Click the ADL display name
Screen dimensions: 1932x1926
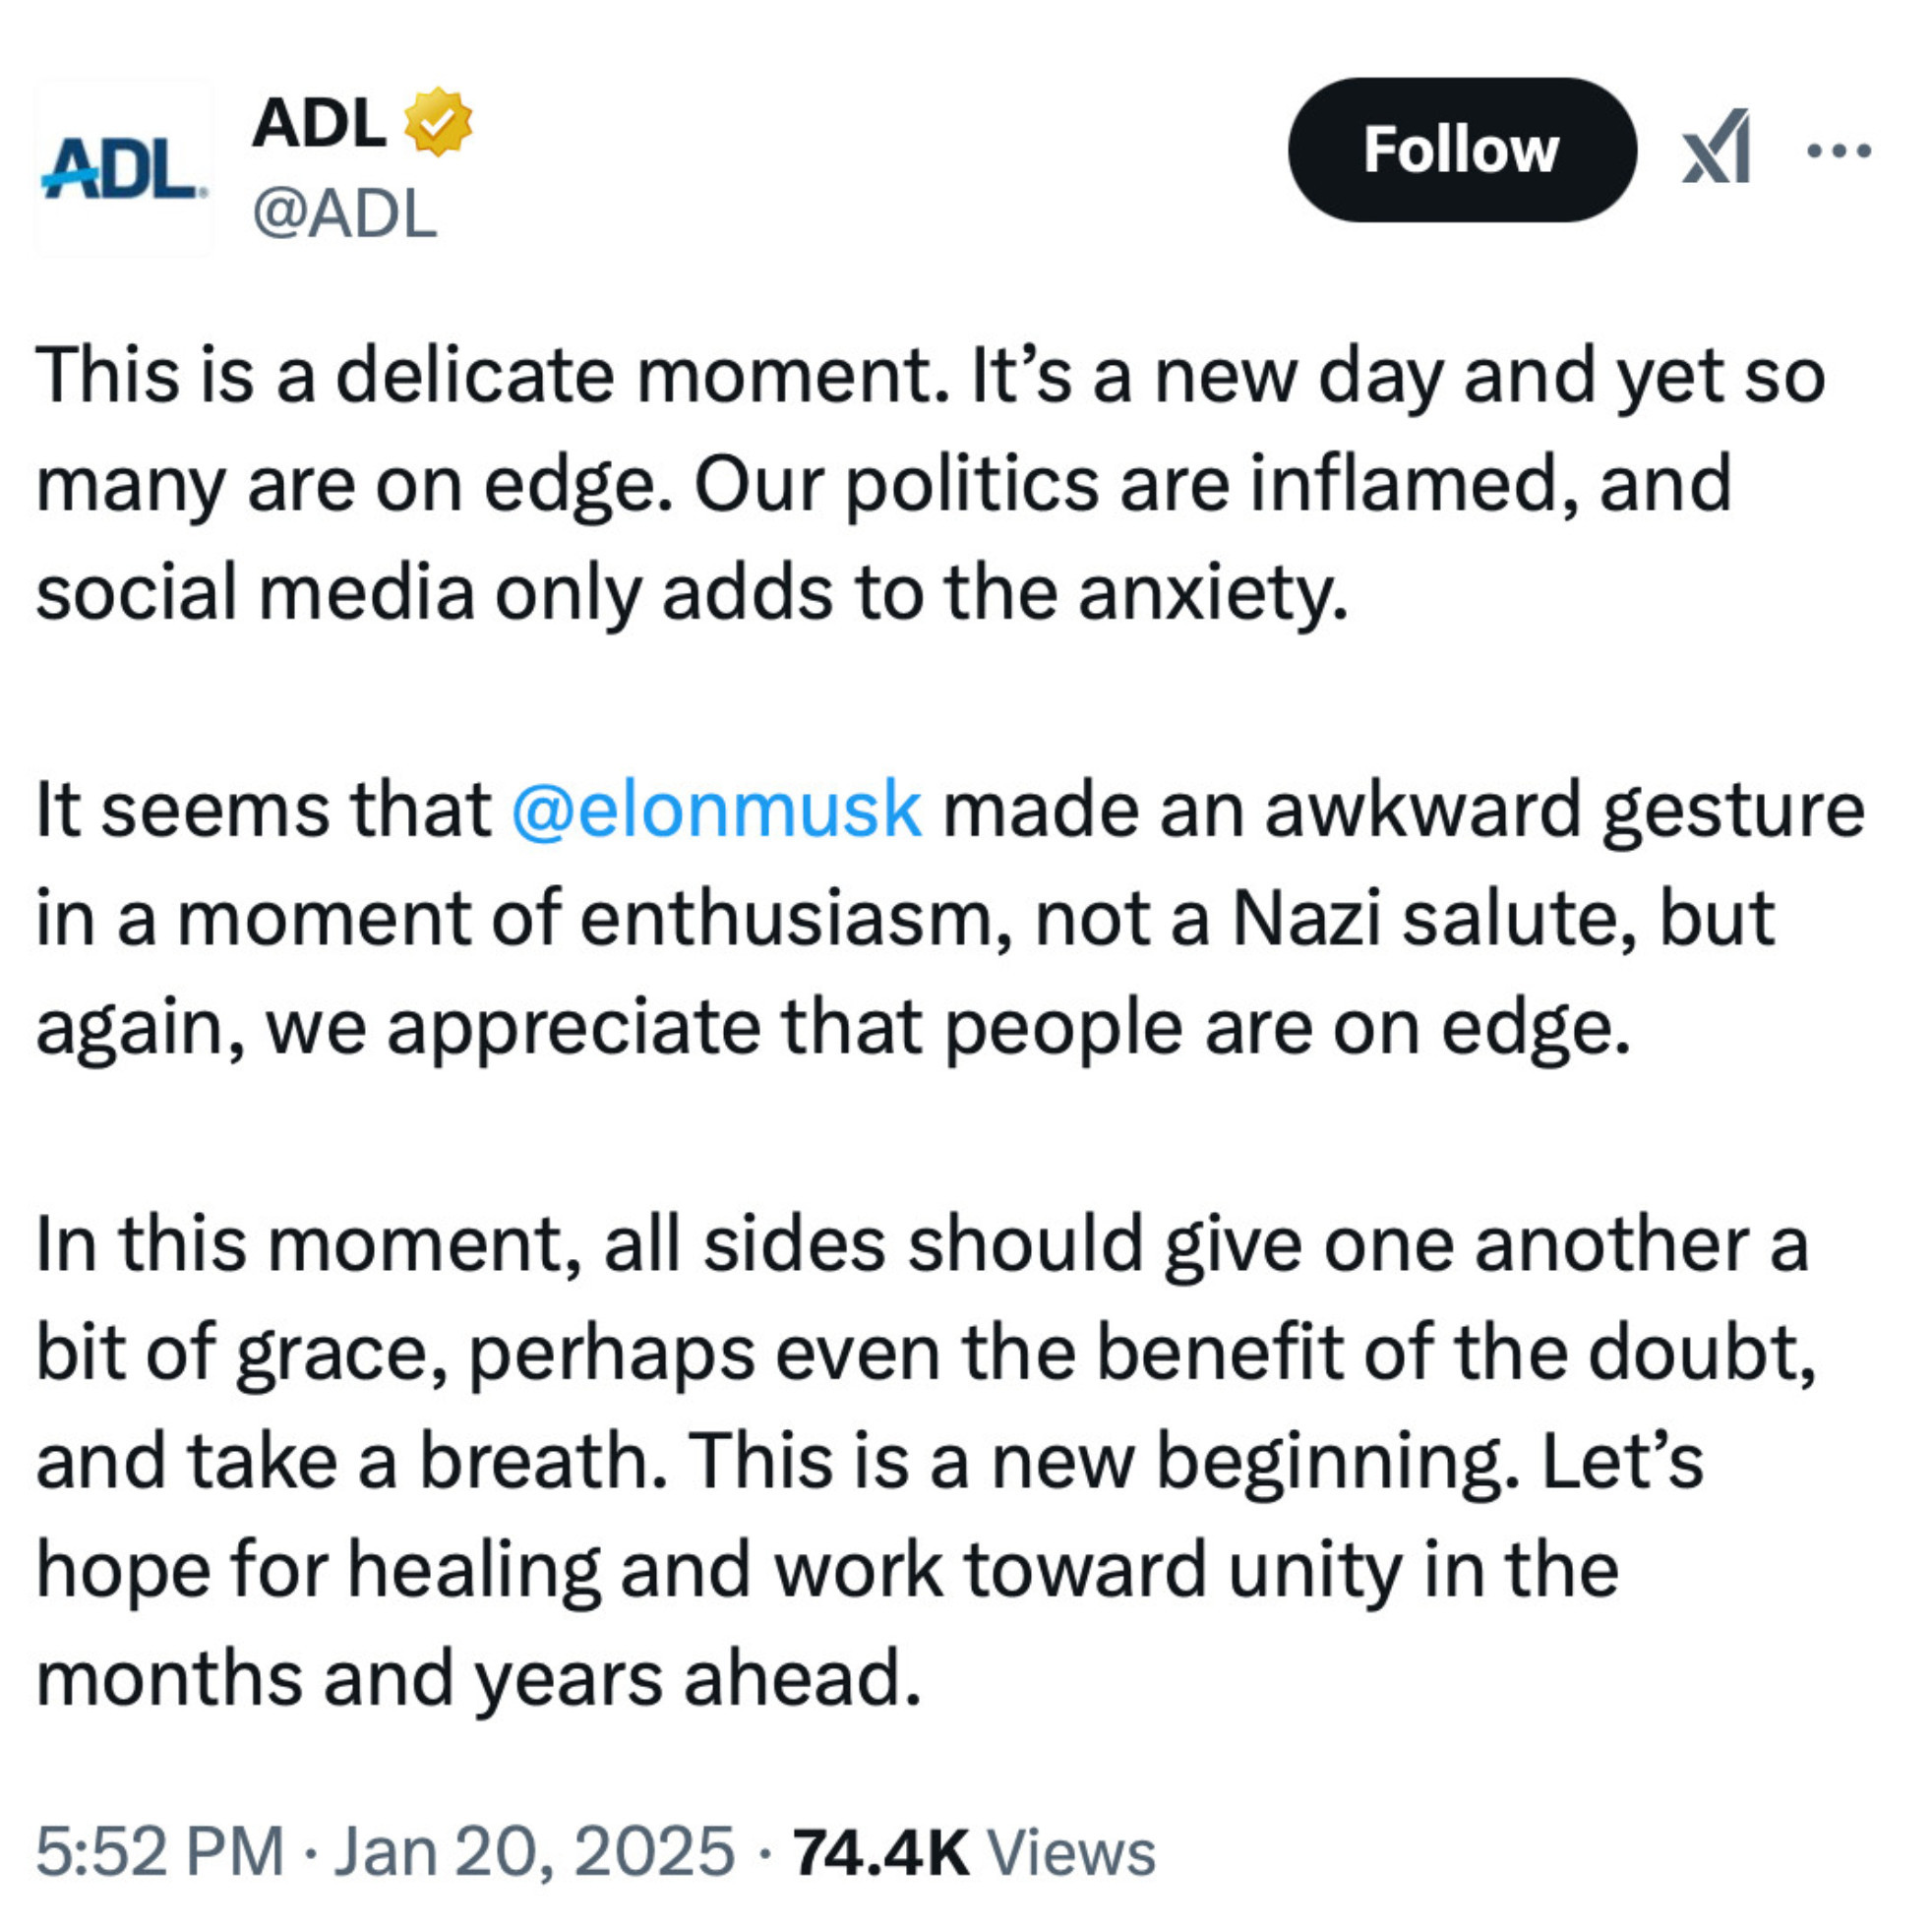[x=319, y=123]
